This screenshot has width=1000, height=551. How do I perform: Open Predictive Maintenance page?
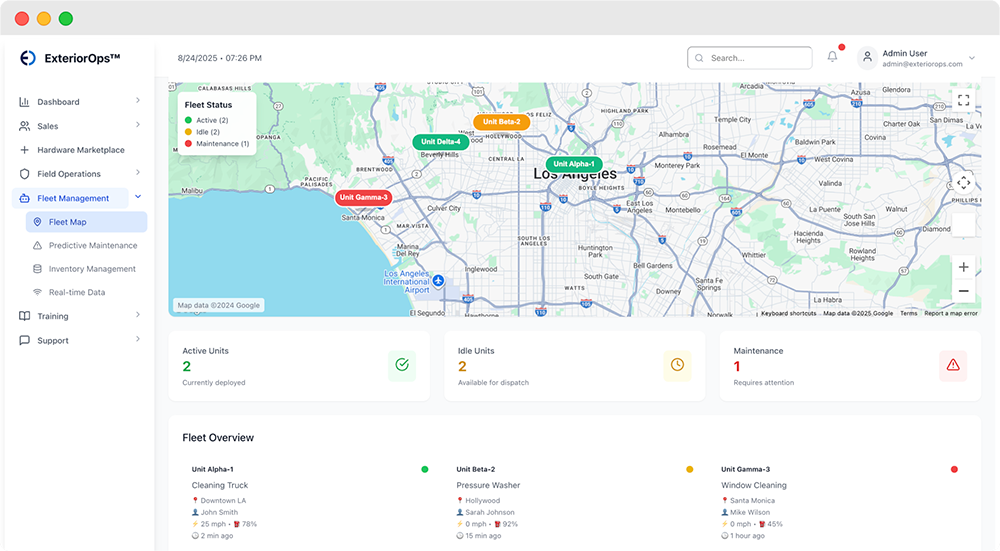[92, 245]
